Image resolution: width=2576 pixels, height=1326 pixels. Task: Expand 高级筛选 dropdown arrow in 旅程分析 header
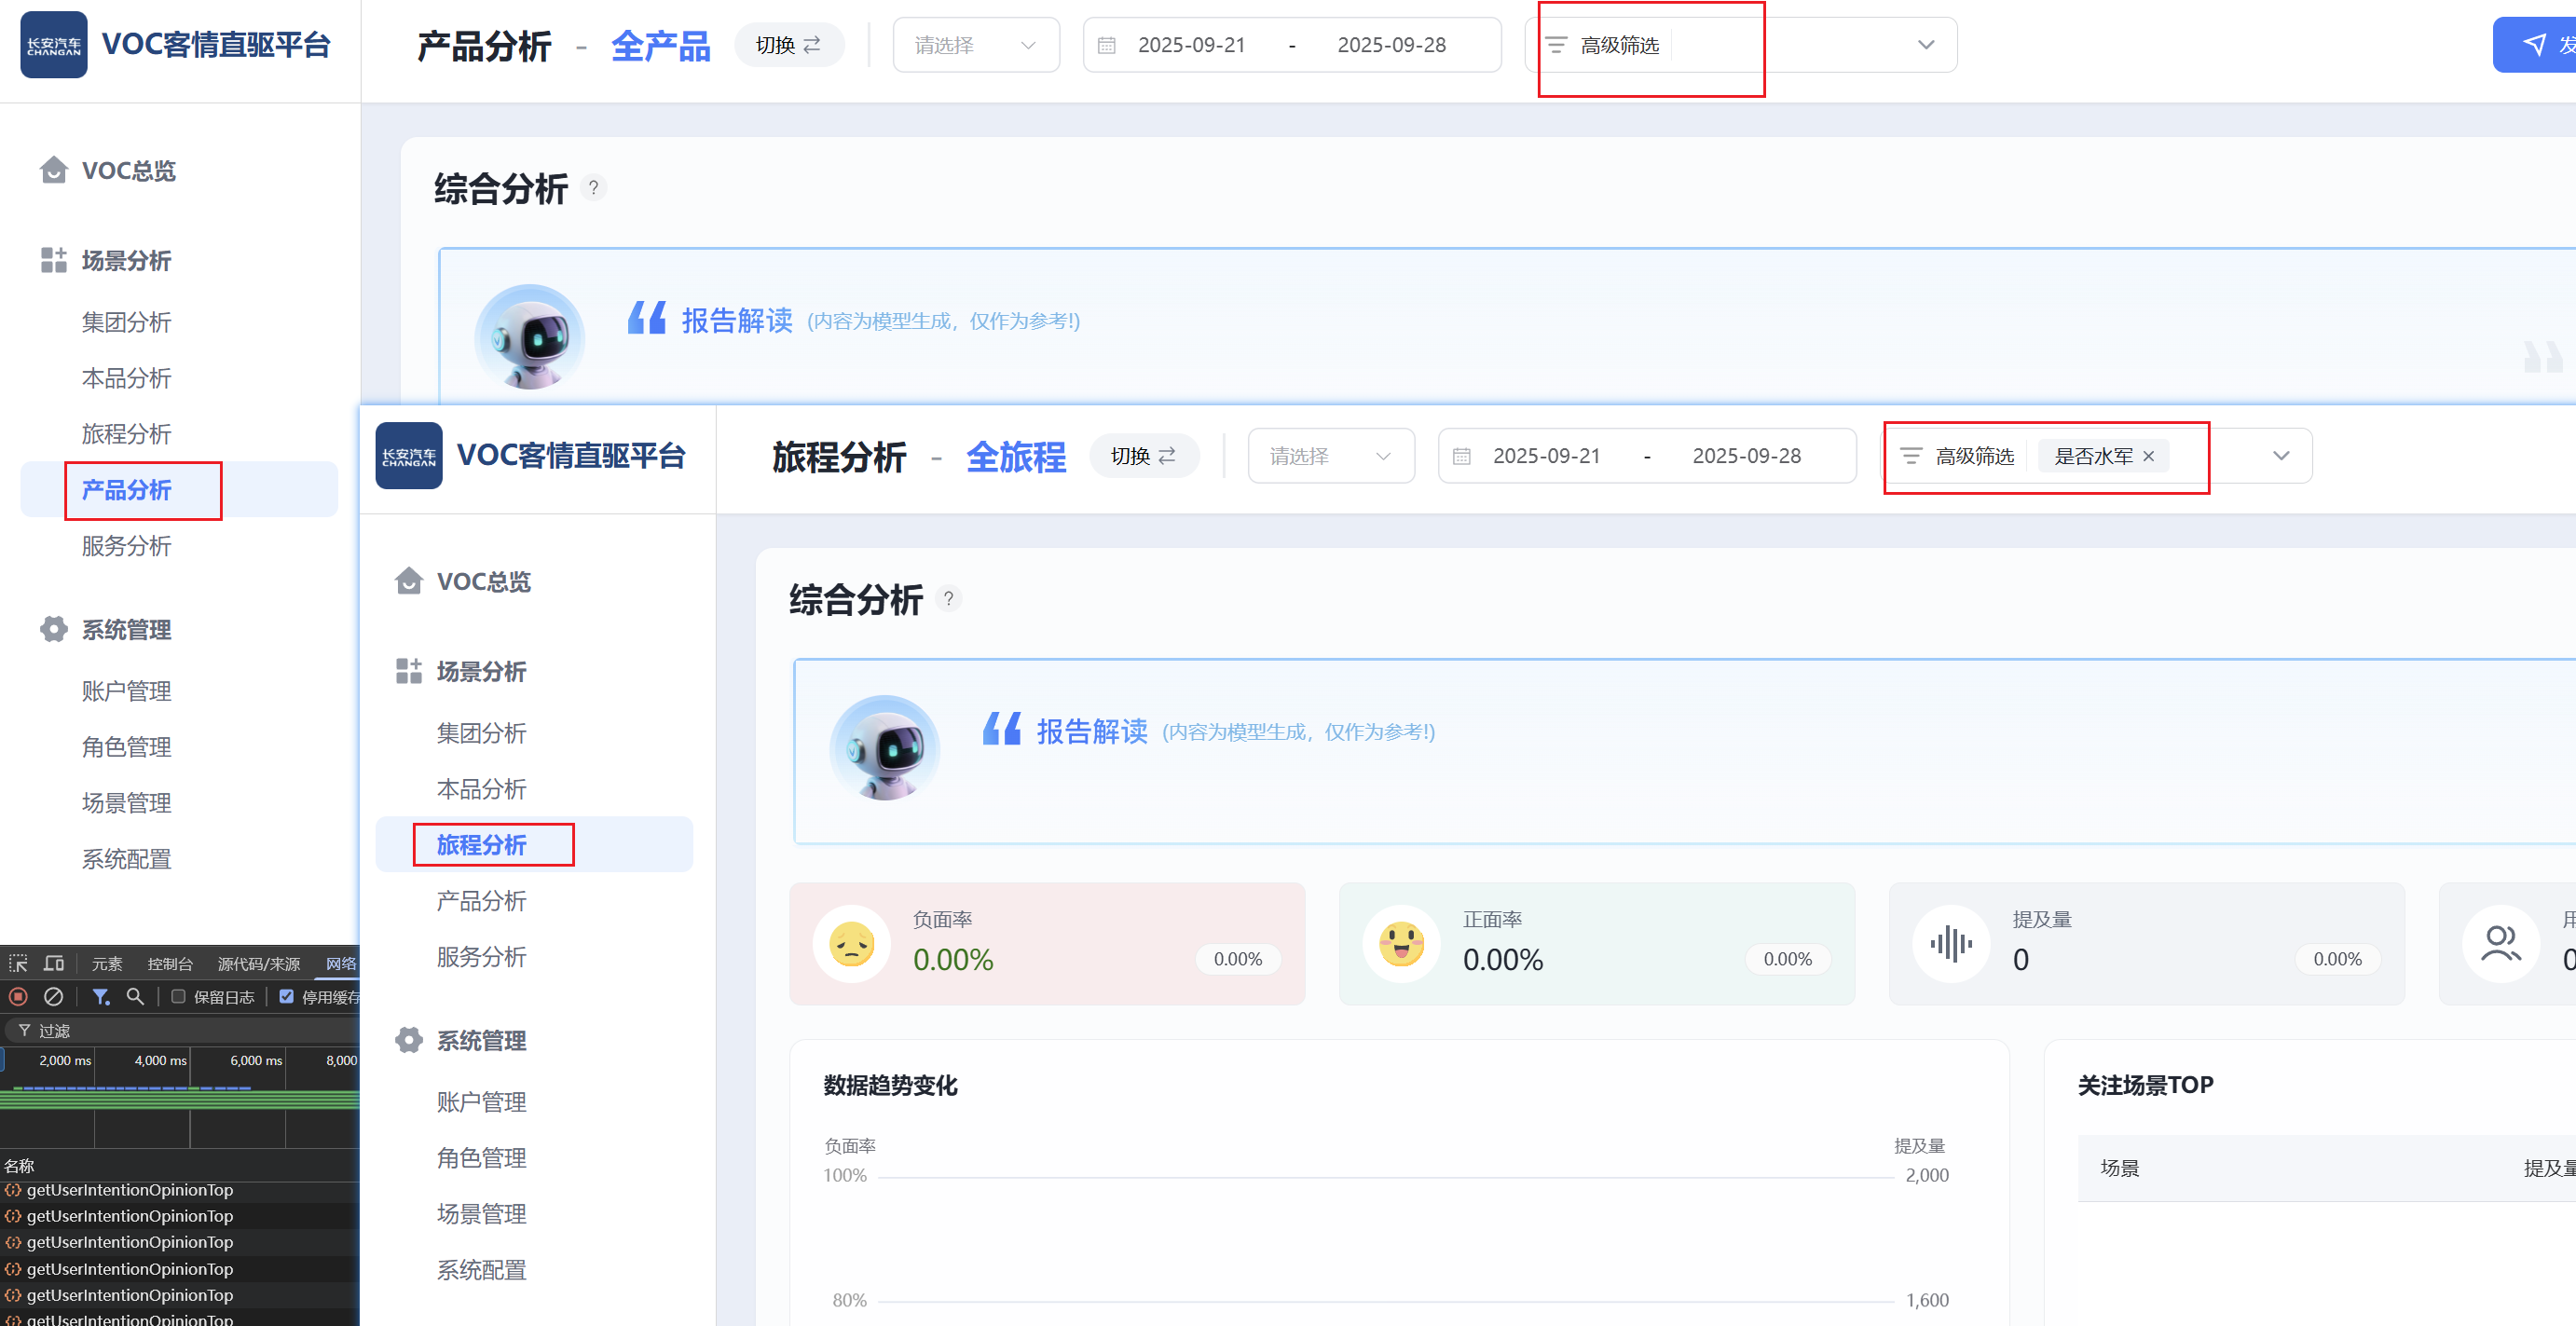2280,456
